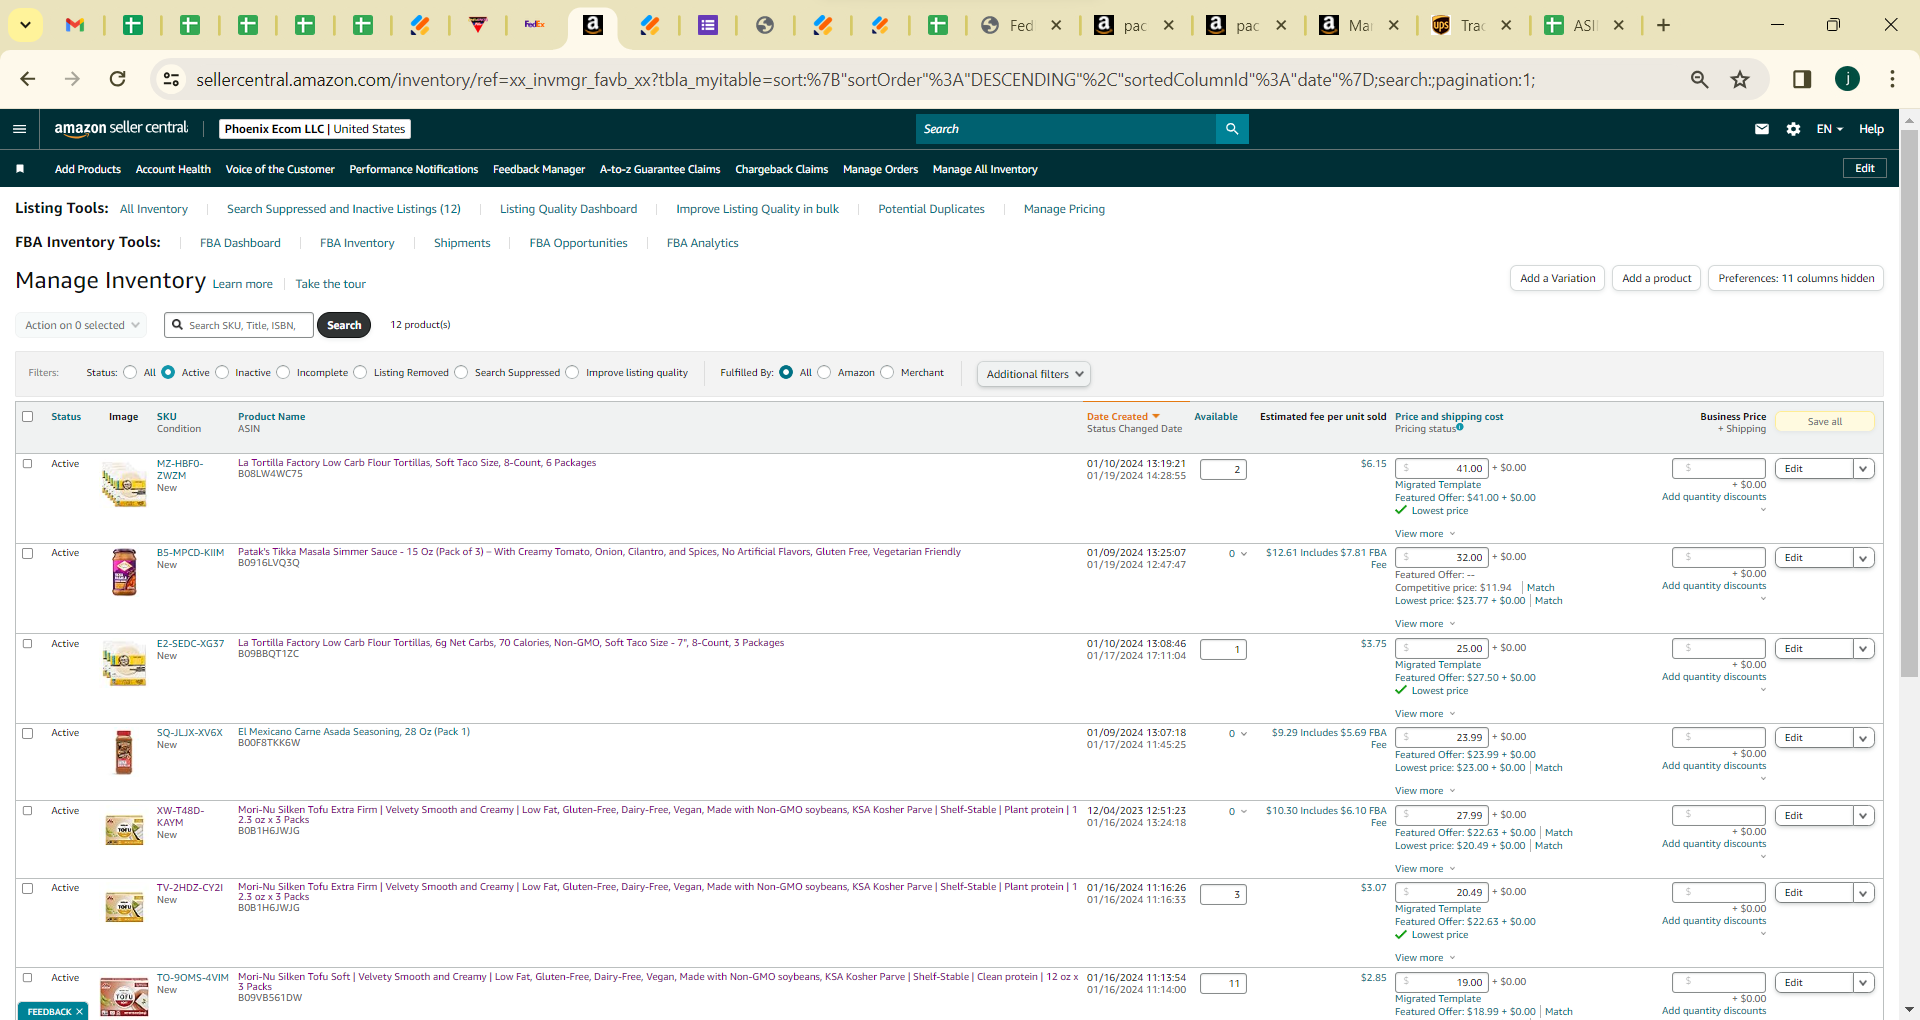Open the La Tortilla 6 Packages product thumbnail
The height and width of the screenshot is (1020, 1920).
coord(124,484)
